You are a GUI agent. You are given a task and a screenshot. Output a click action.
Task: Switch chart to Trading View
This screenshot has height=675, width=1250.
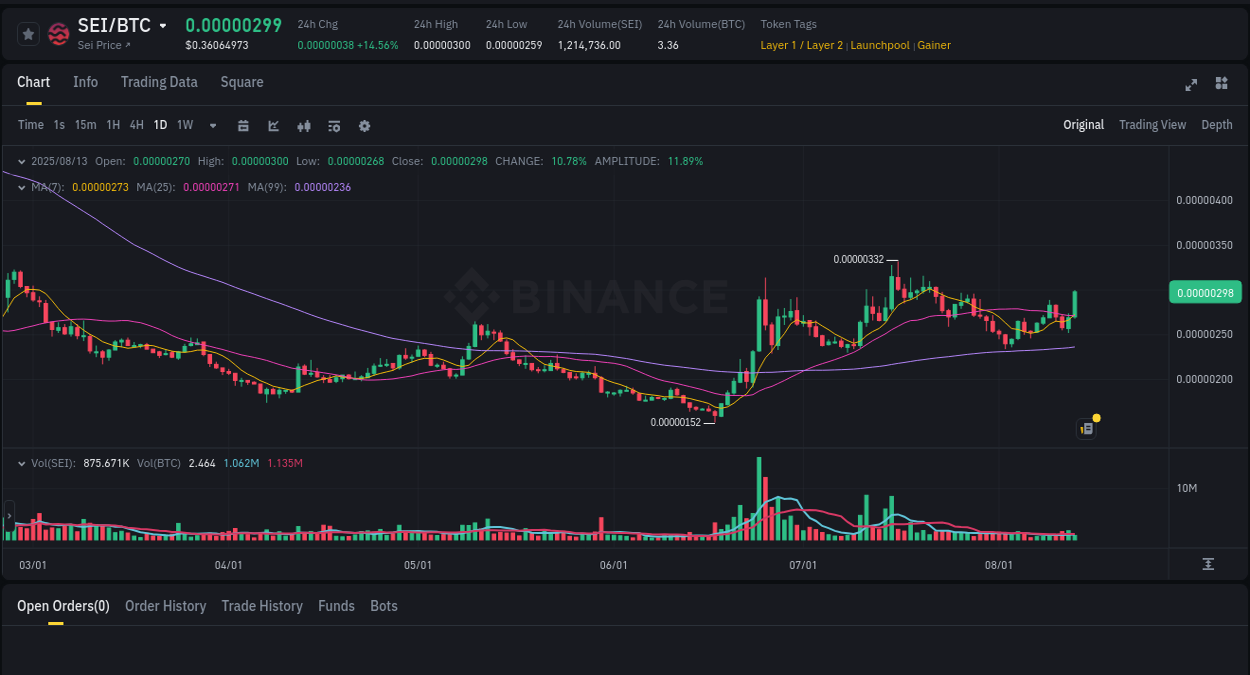[1152, 125]
